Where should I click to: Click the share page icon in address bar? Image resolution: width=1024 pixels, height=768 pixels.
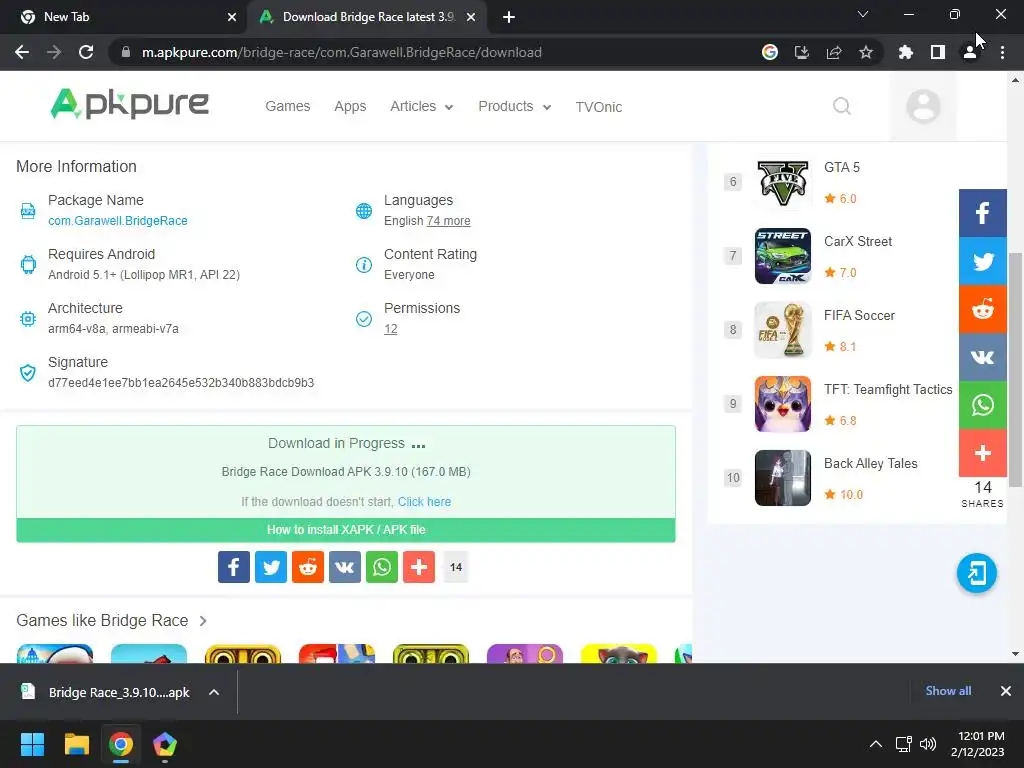click(x=834, y=52)
